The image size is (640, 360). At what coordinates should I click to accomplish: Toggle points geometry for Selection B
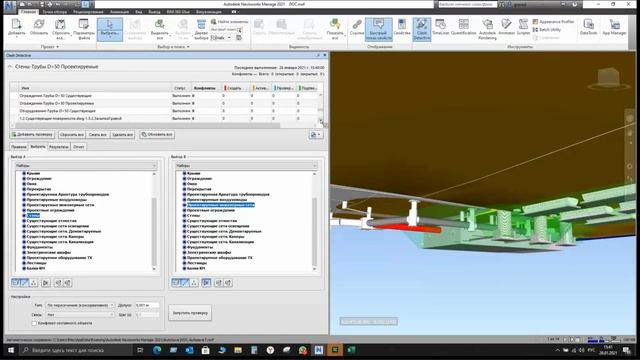[x=194, y=282]
